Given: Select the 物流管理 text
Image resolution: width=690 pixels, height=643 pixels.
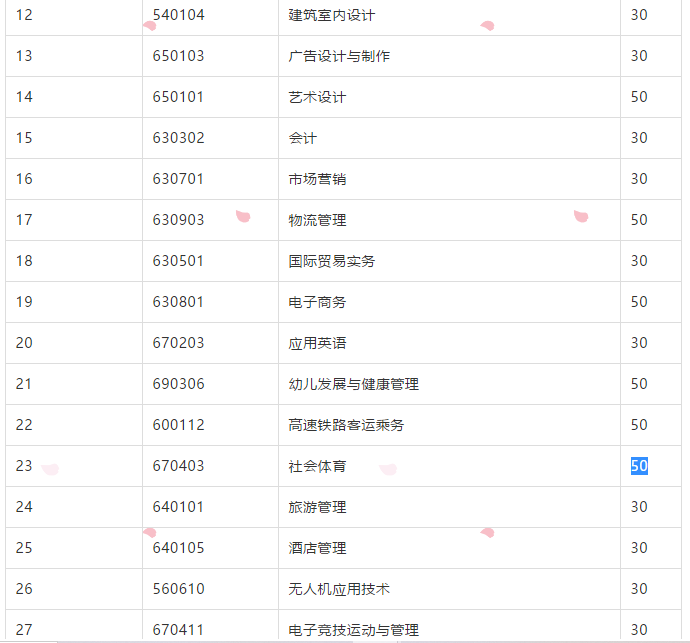Looking at the screenshot, I should click(x=317, y=220).
